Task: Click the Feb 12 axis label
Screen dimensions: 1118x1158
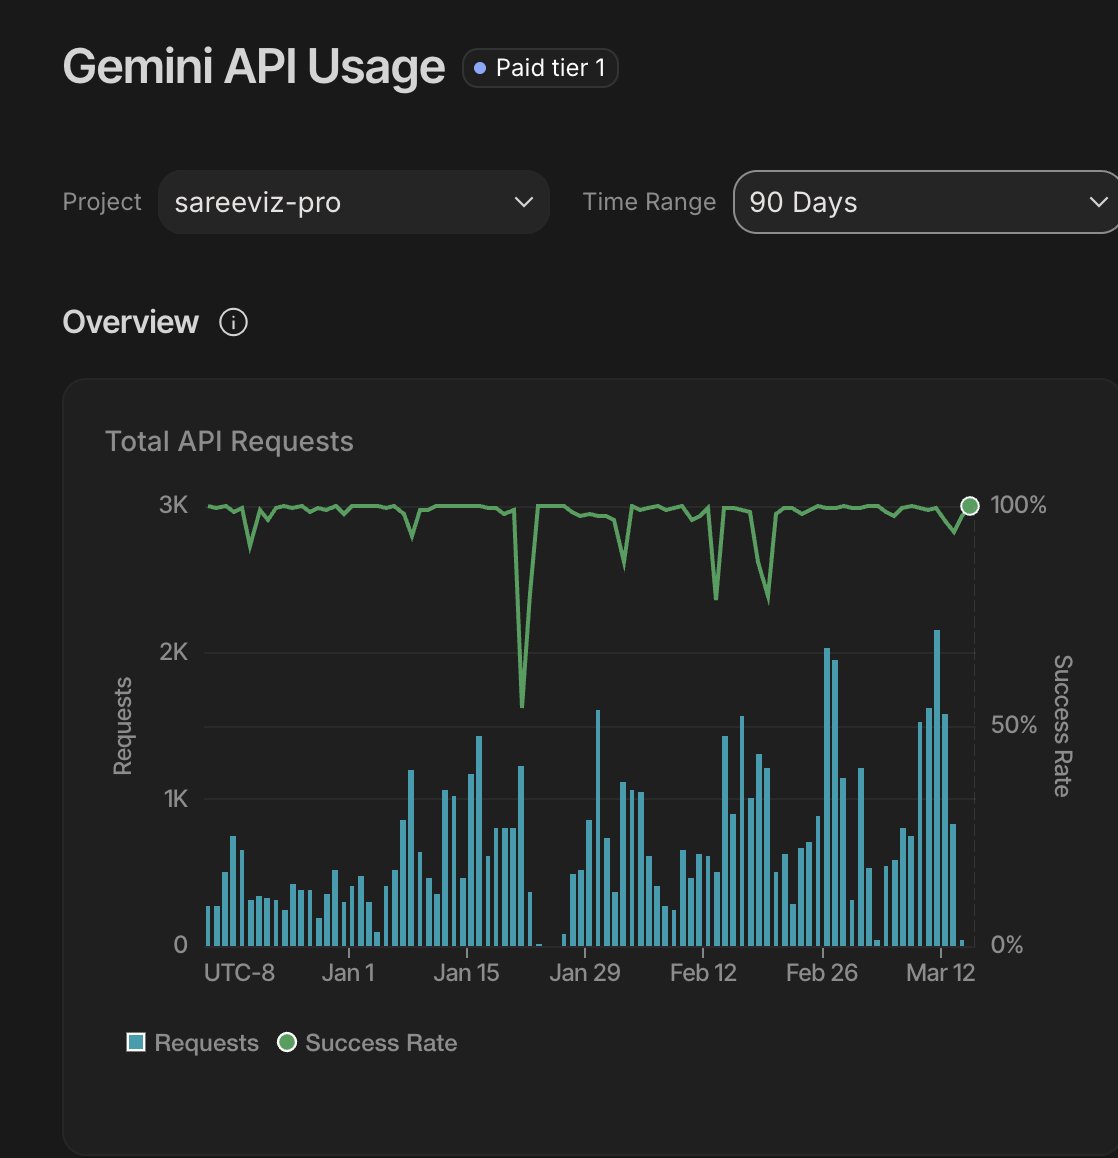Action: click(703, 973)
